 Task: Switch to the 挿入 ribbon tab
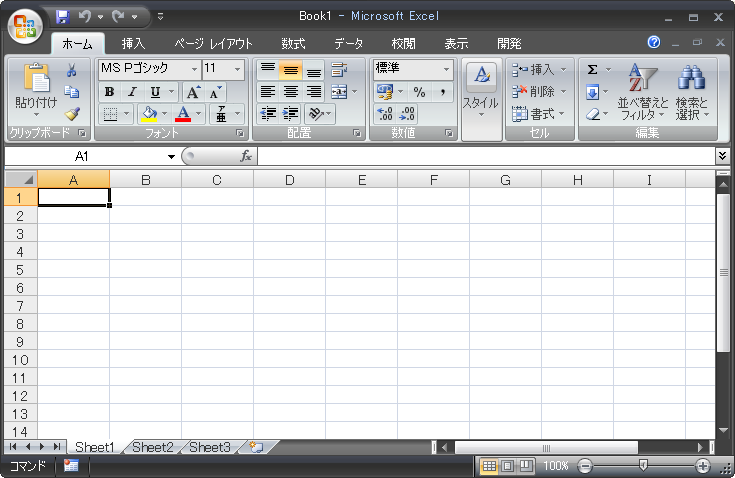(133, 44)
